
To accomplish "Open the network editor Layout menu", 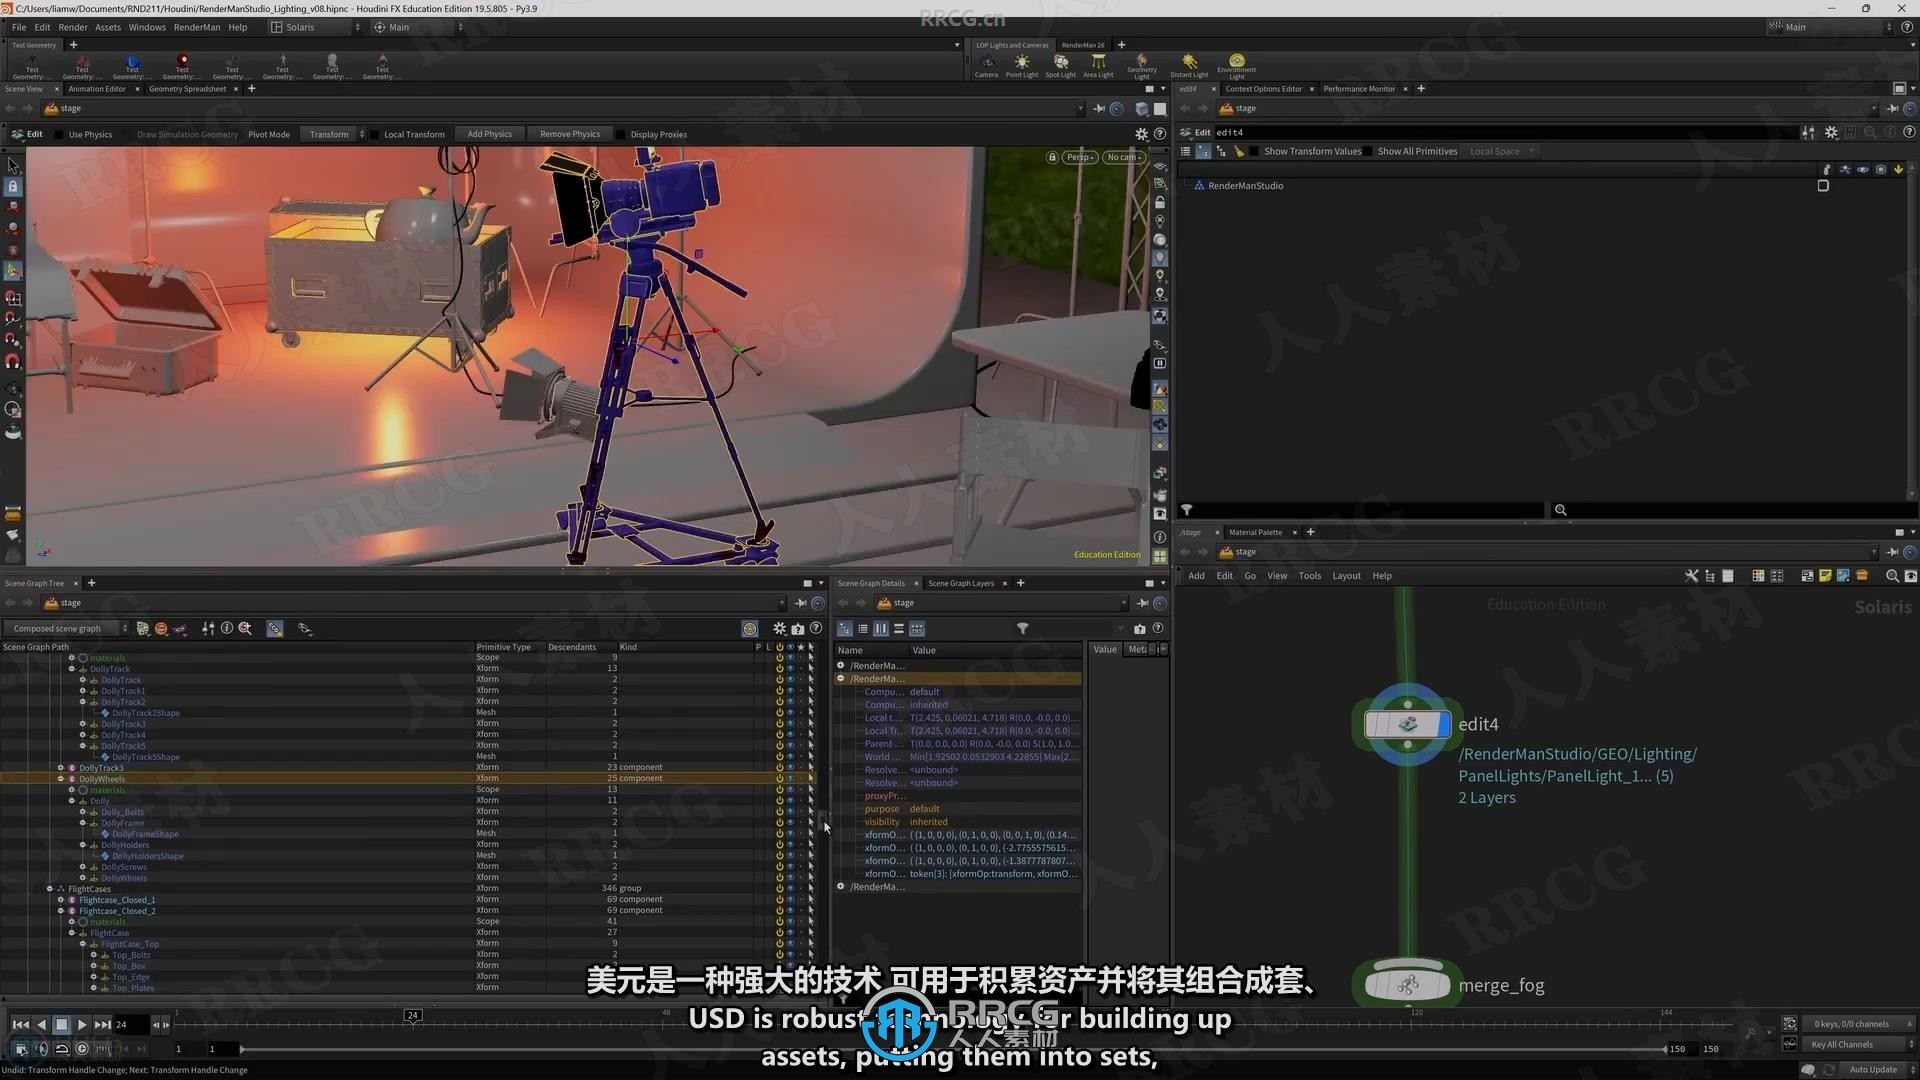I will [x=1346, y=576].
